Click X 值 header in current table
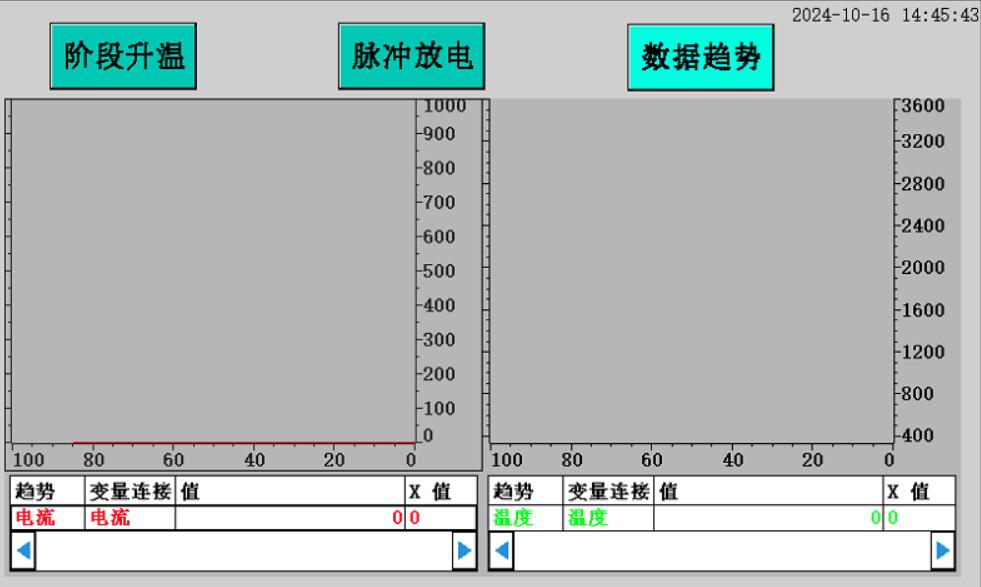981x587 pixels. [x=441, y=491]
